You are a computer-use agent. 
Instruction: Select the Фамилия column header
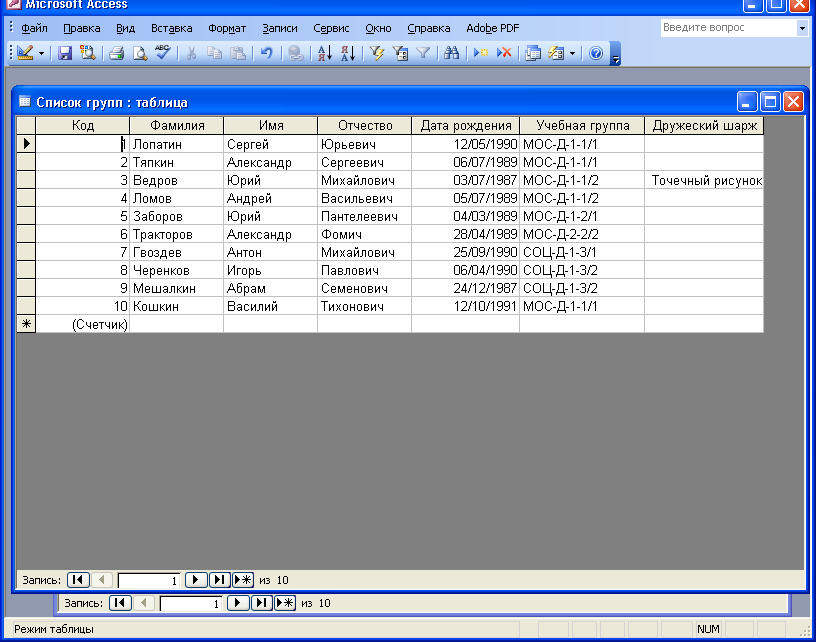click(x=177, y=125)
